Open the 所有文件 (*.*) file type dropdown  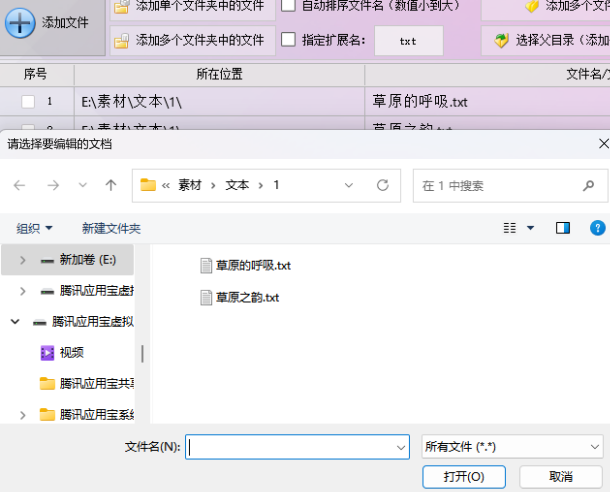tap(511, 447)
